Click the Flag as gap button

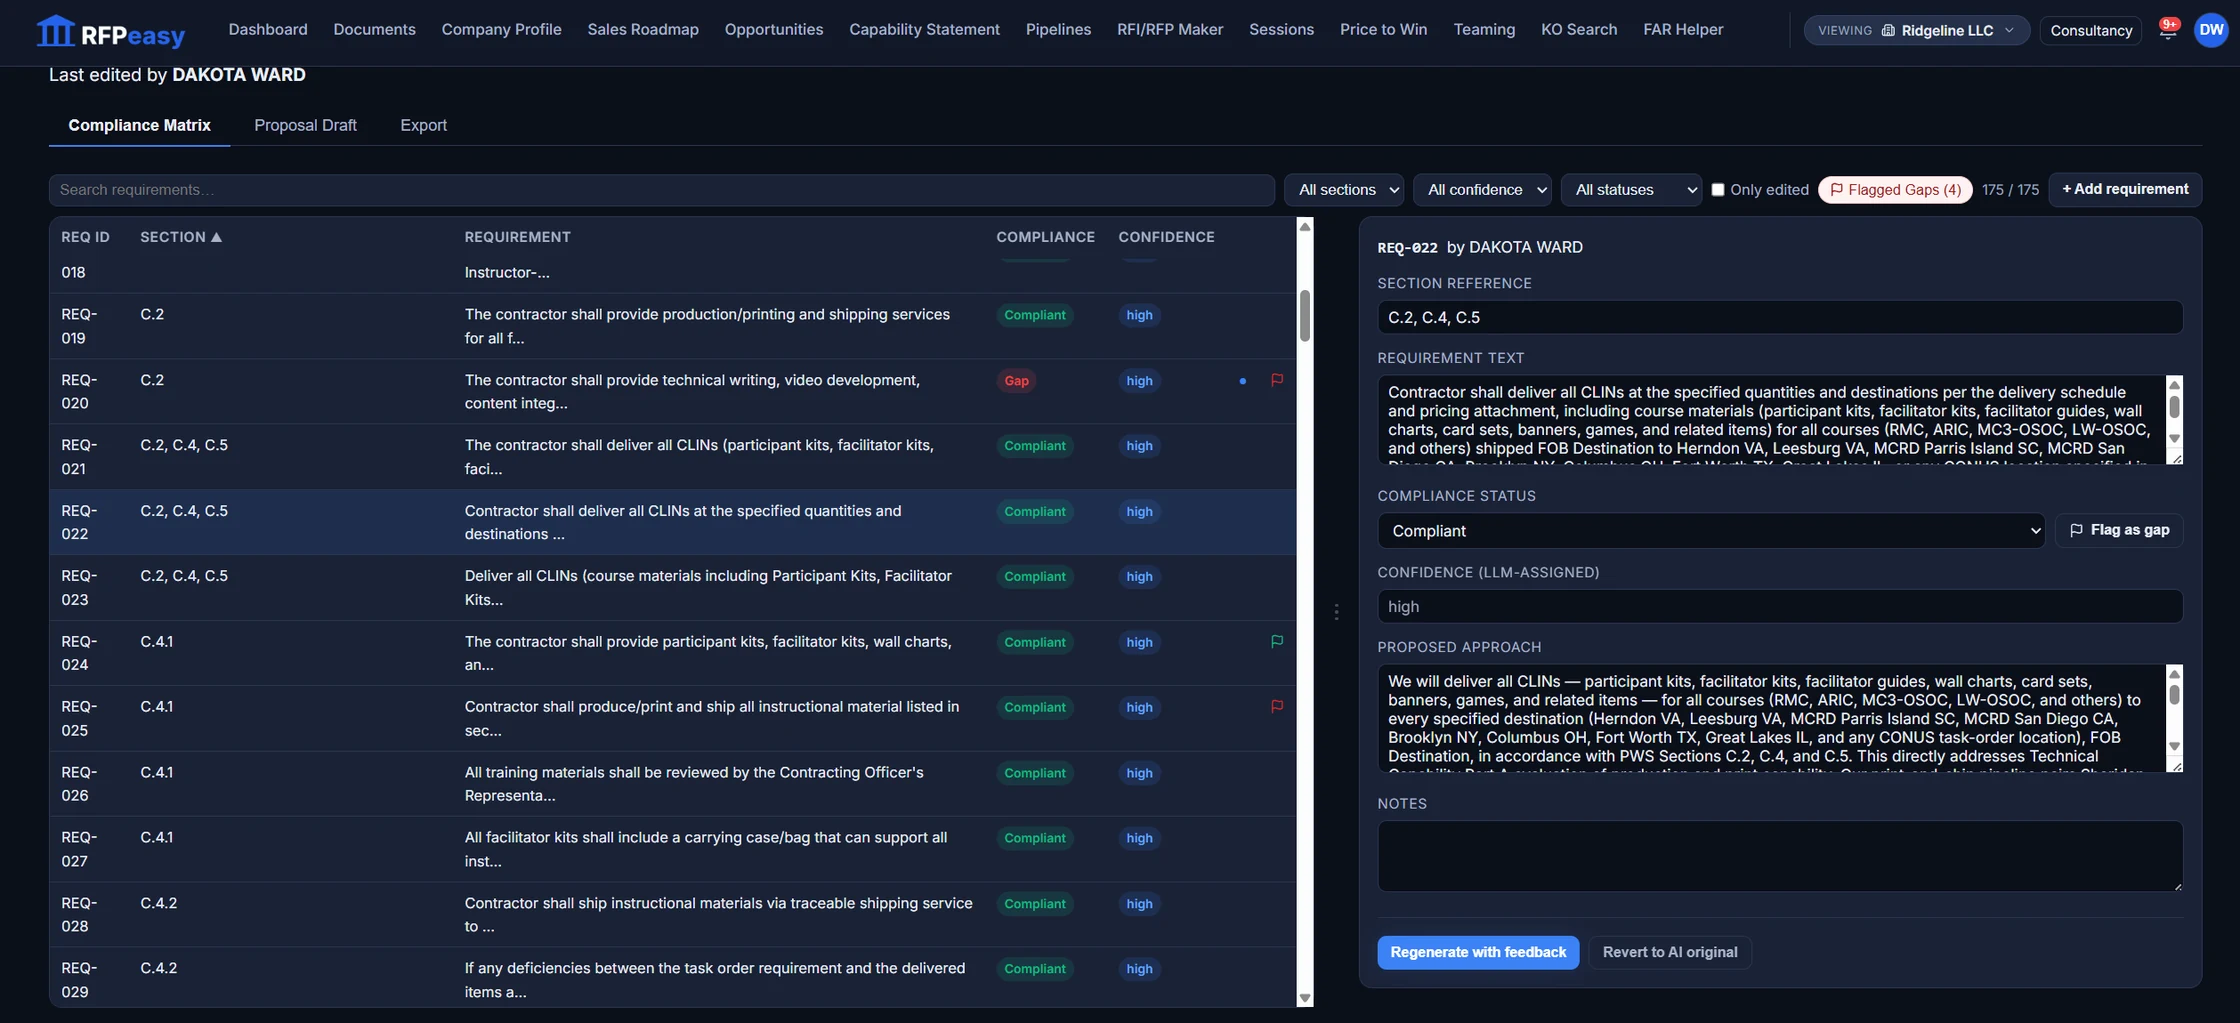coord(2118,530)
